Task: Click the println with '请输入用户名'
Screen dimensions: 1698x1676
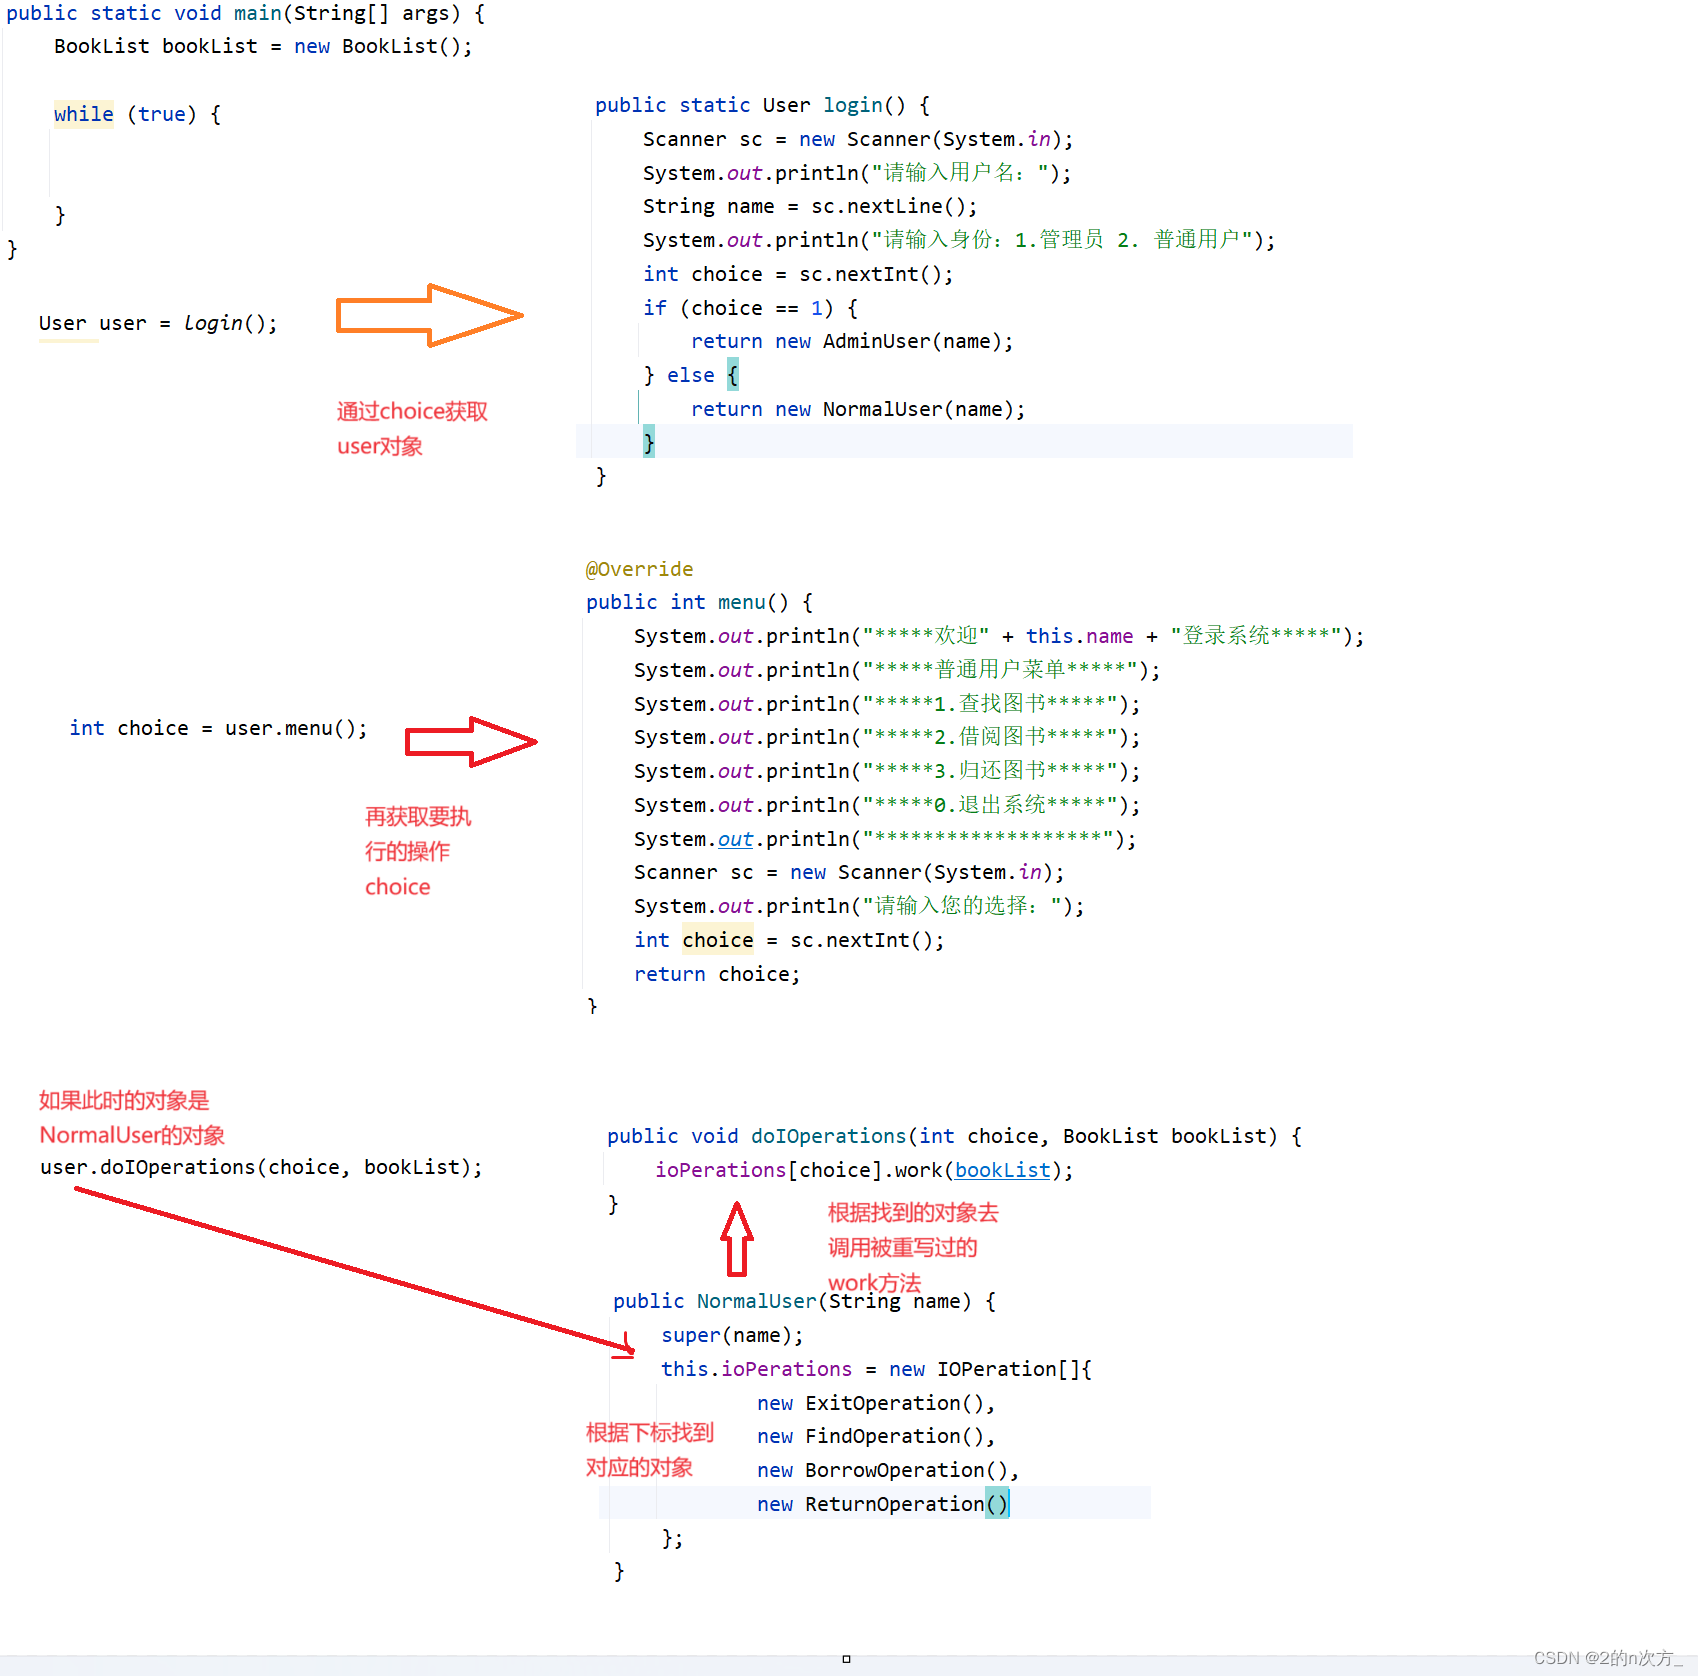Action: pos(857,173)
